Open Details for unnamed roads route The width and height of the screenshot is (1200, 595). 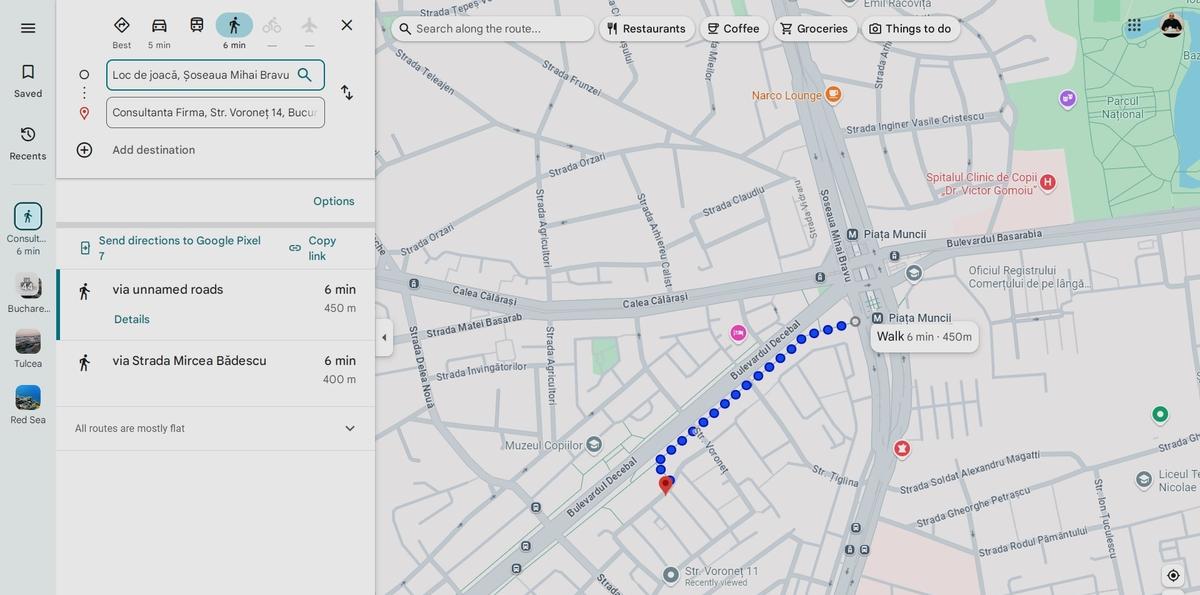[132, 320]
